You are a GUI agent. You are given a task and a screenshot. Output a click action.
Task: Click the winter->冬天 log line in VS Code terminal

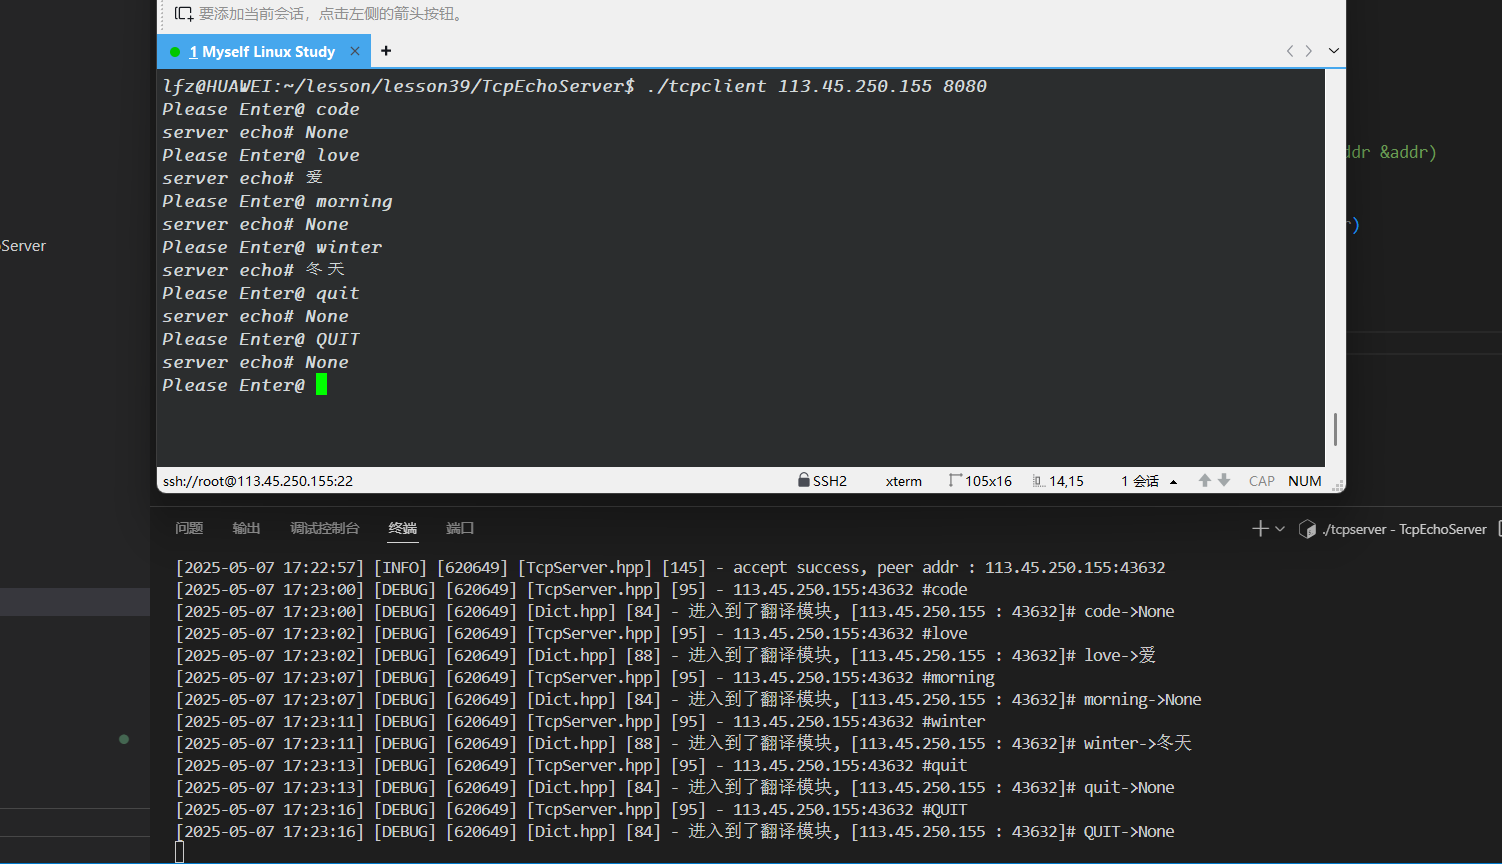pos(684,743)
